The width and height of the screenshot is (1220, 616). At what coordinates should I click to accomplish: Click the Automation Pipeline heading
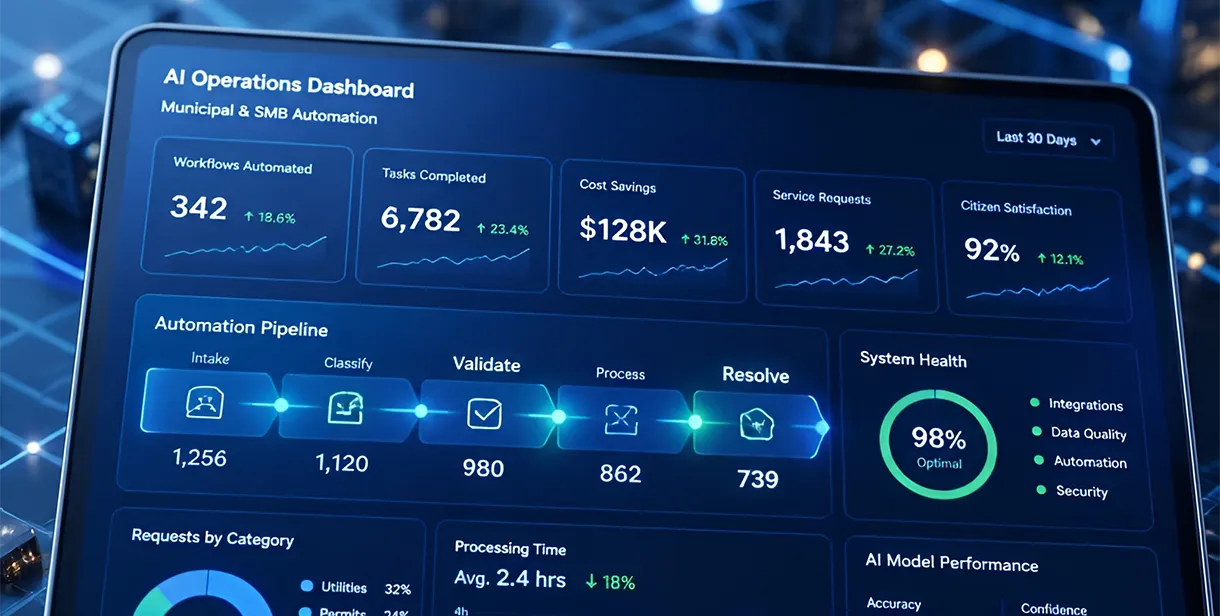(x=241, y=326)
